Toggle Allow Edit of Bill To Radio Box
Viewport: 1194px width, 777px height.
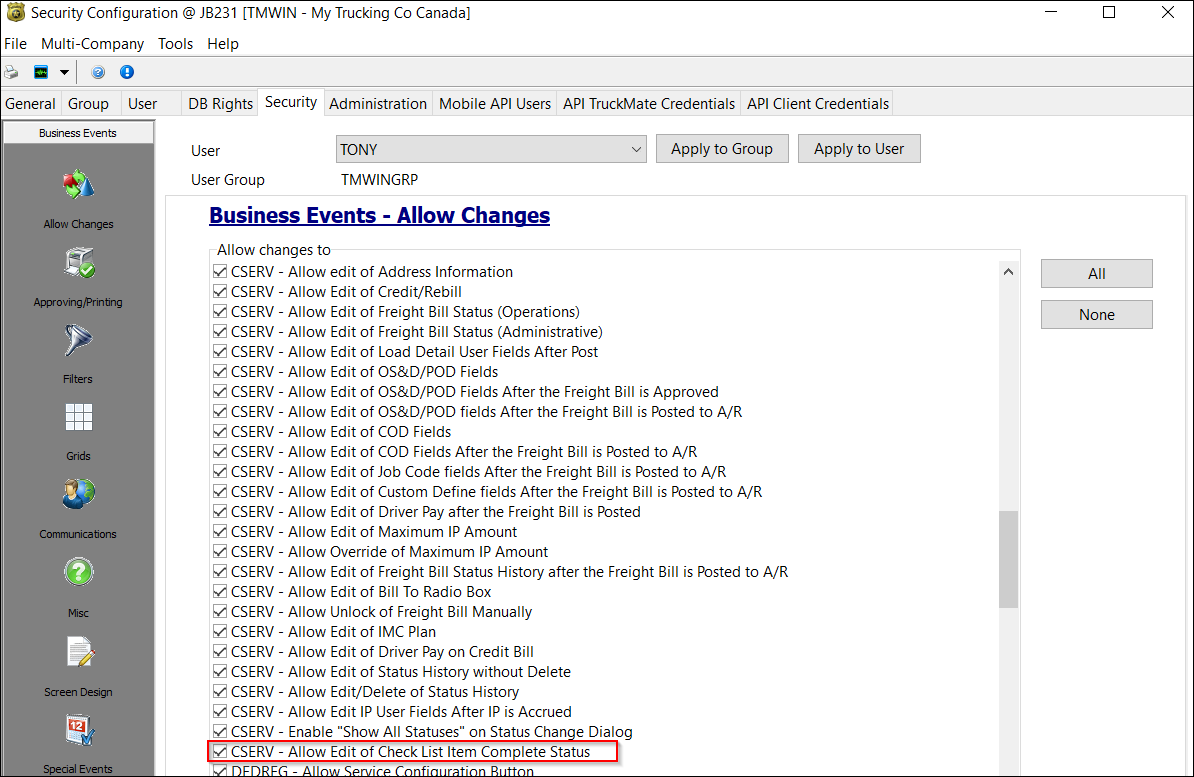[x=220, y=591]
